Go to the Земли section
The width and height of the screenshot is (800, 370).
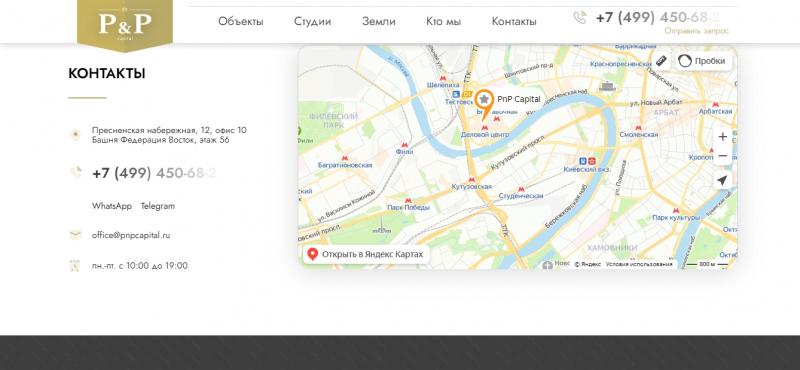click(379, 21)
